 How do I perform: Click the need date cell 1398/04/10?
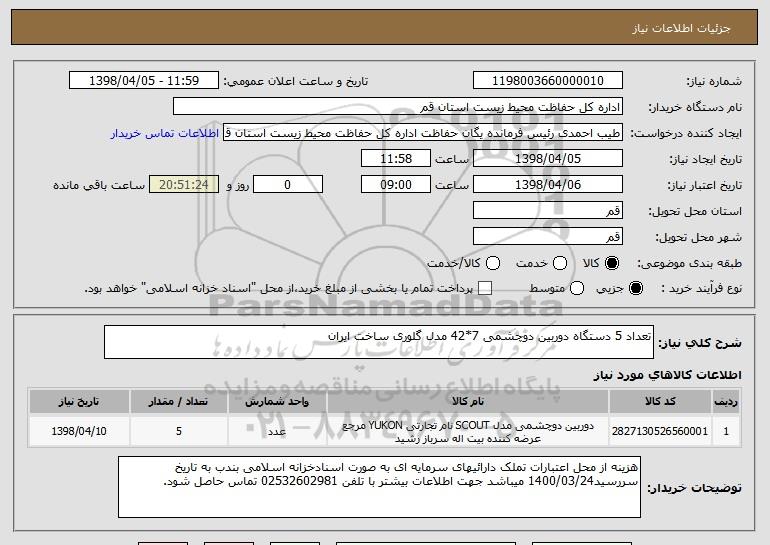pyautogui.click(x=79, y=431)
